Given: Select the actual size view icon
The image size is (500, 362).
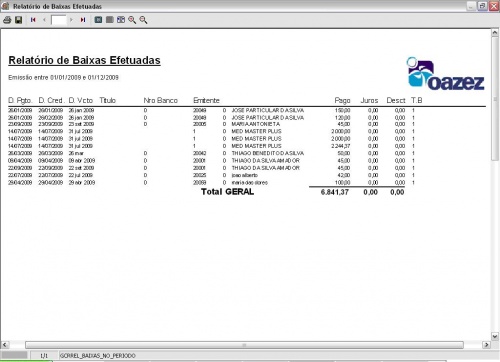Looking at the screenshot, I should tap(98, 20).
